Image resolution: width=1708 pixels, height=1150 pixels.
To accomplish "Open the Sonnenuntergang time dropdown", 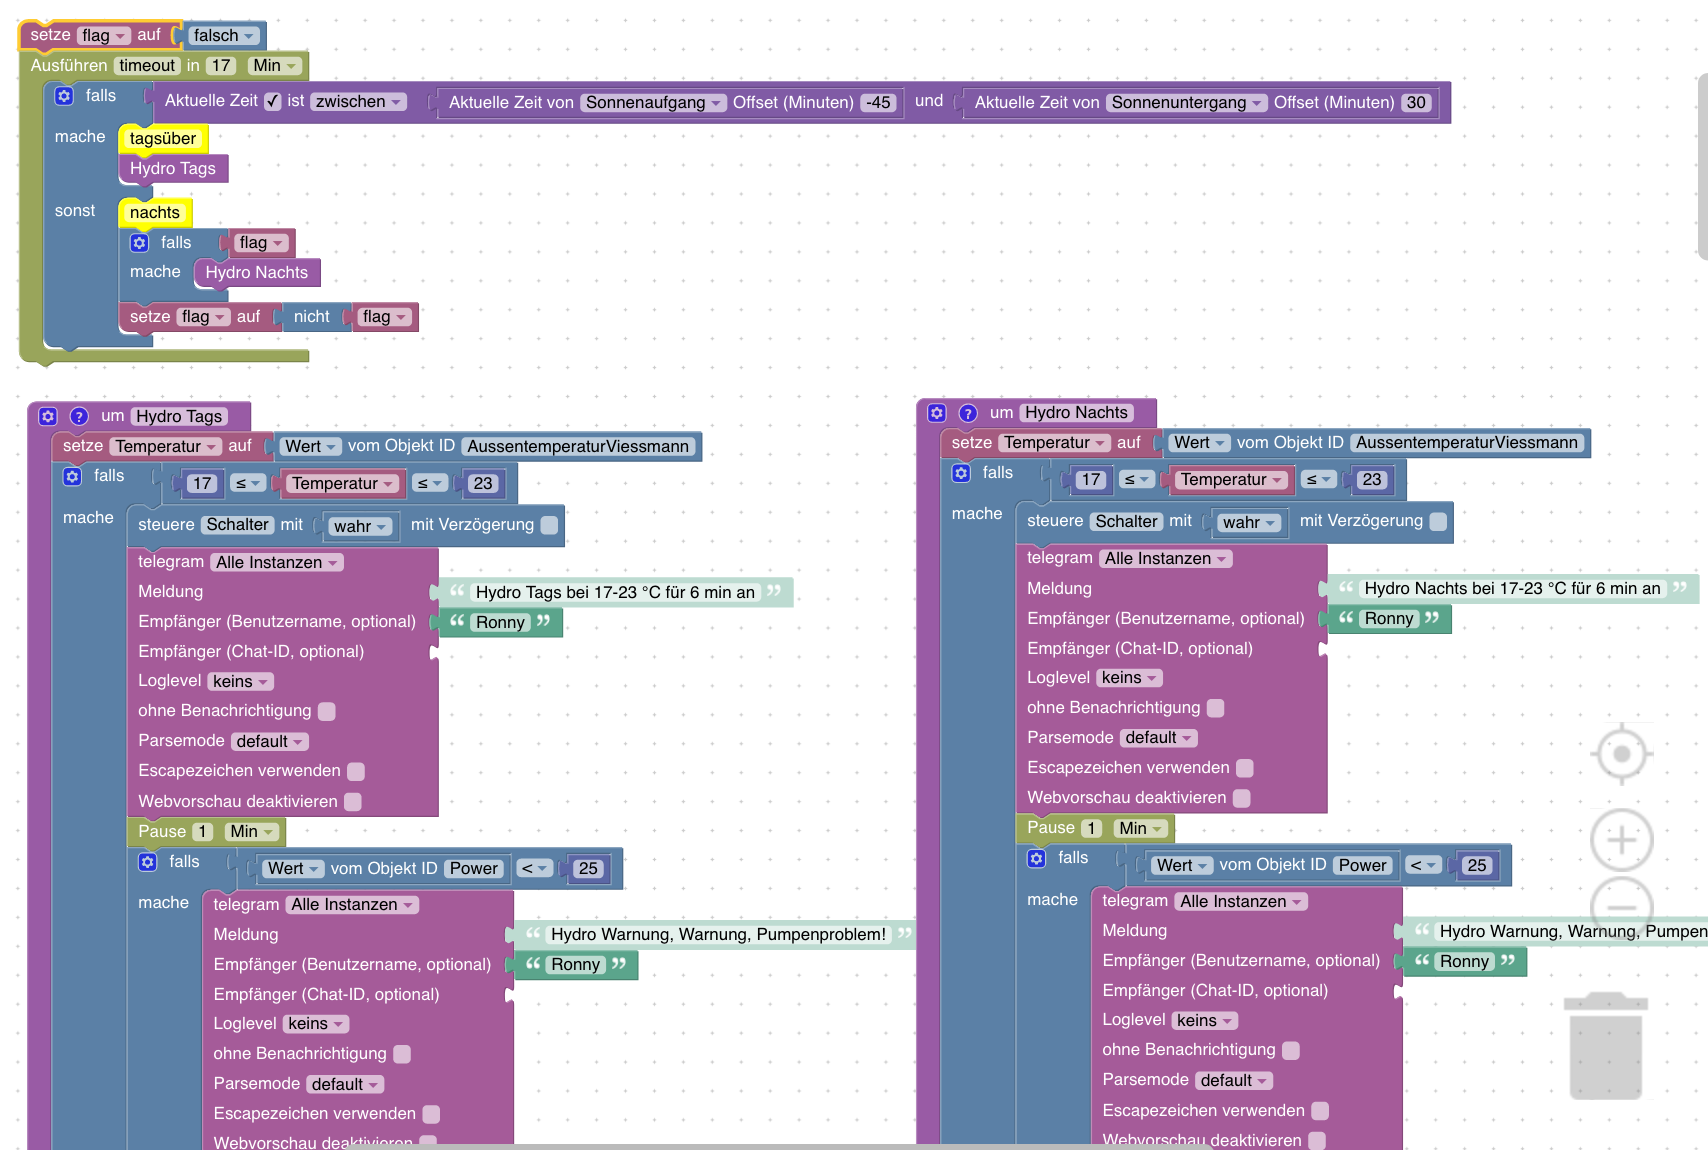I will click(1187, 103).
